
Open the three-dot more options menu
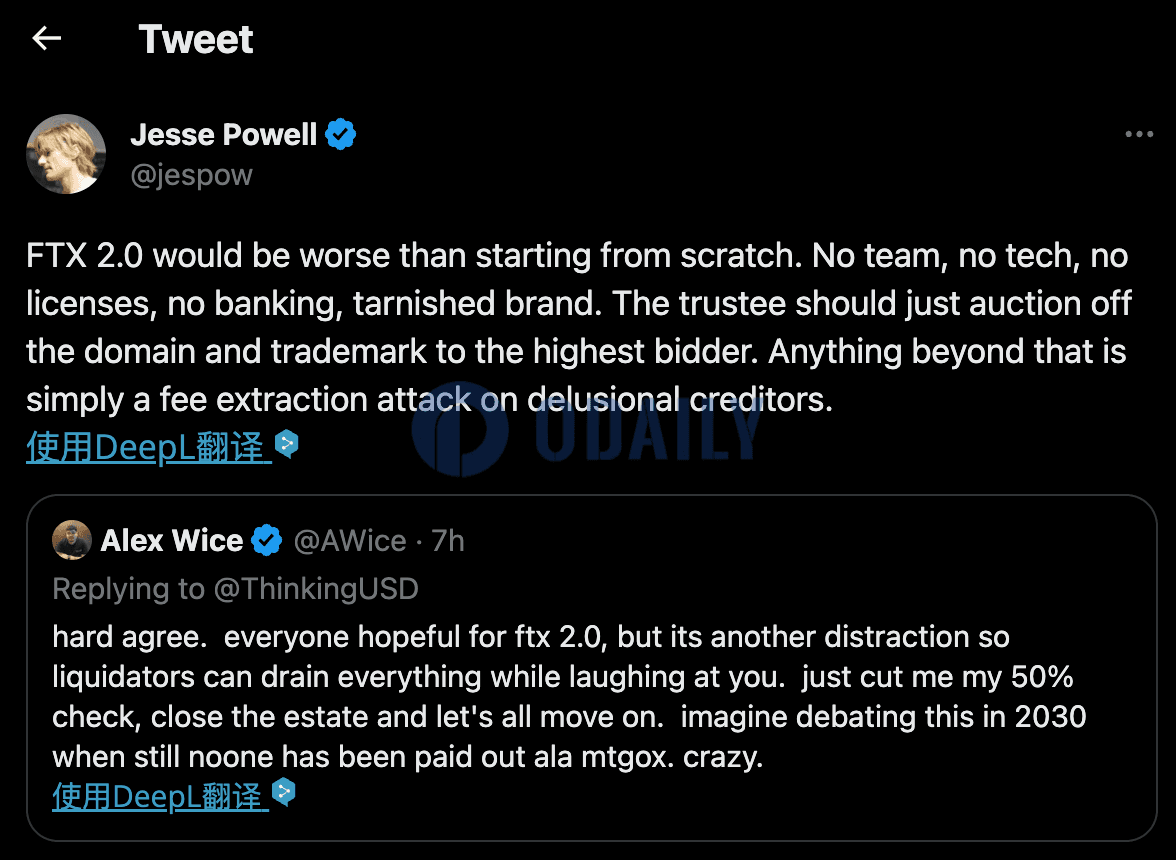(x=1138, y=134)
